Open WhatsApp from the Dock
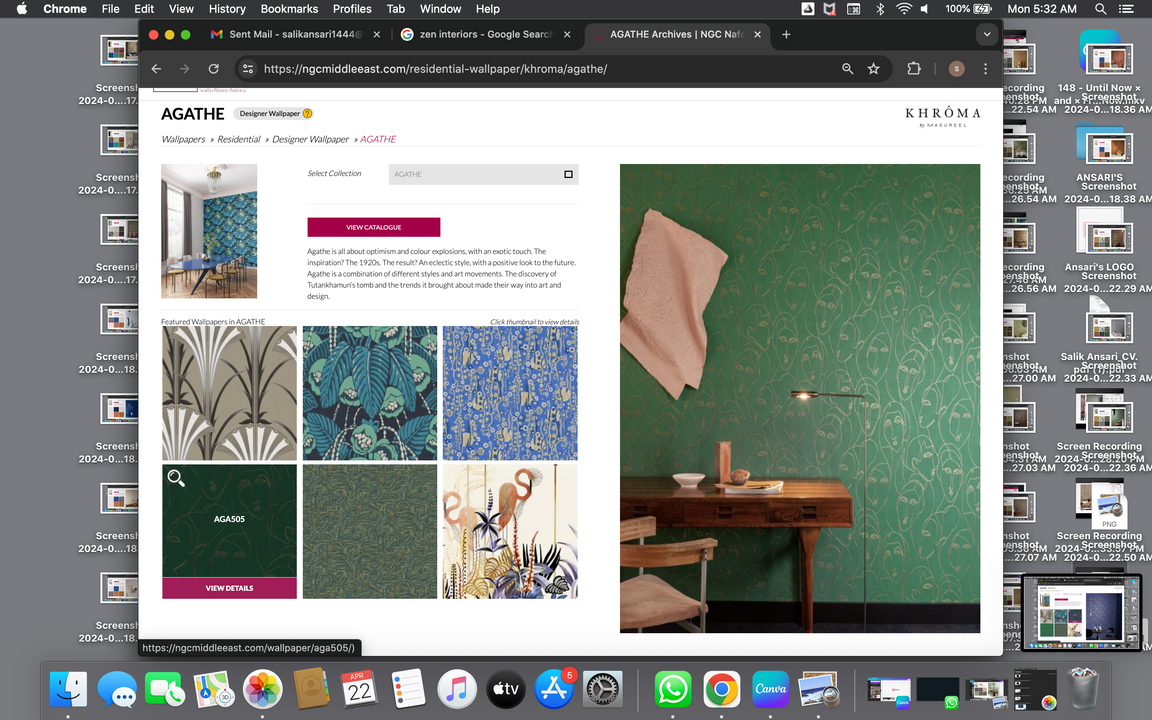This screenshot has height=720, width=1152. (x=673, y=689)
